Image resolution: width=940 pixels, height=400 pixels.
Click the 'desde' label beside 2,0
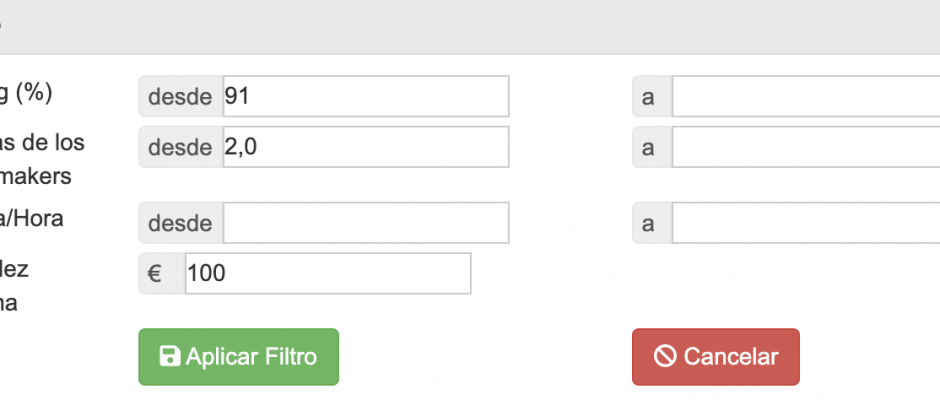tap(180, 147)
